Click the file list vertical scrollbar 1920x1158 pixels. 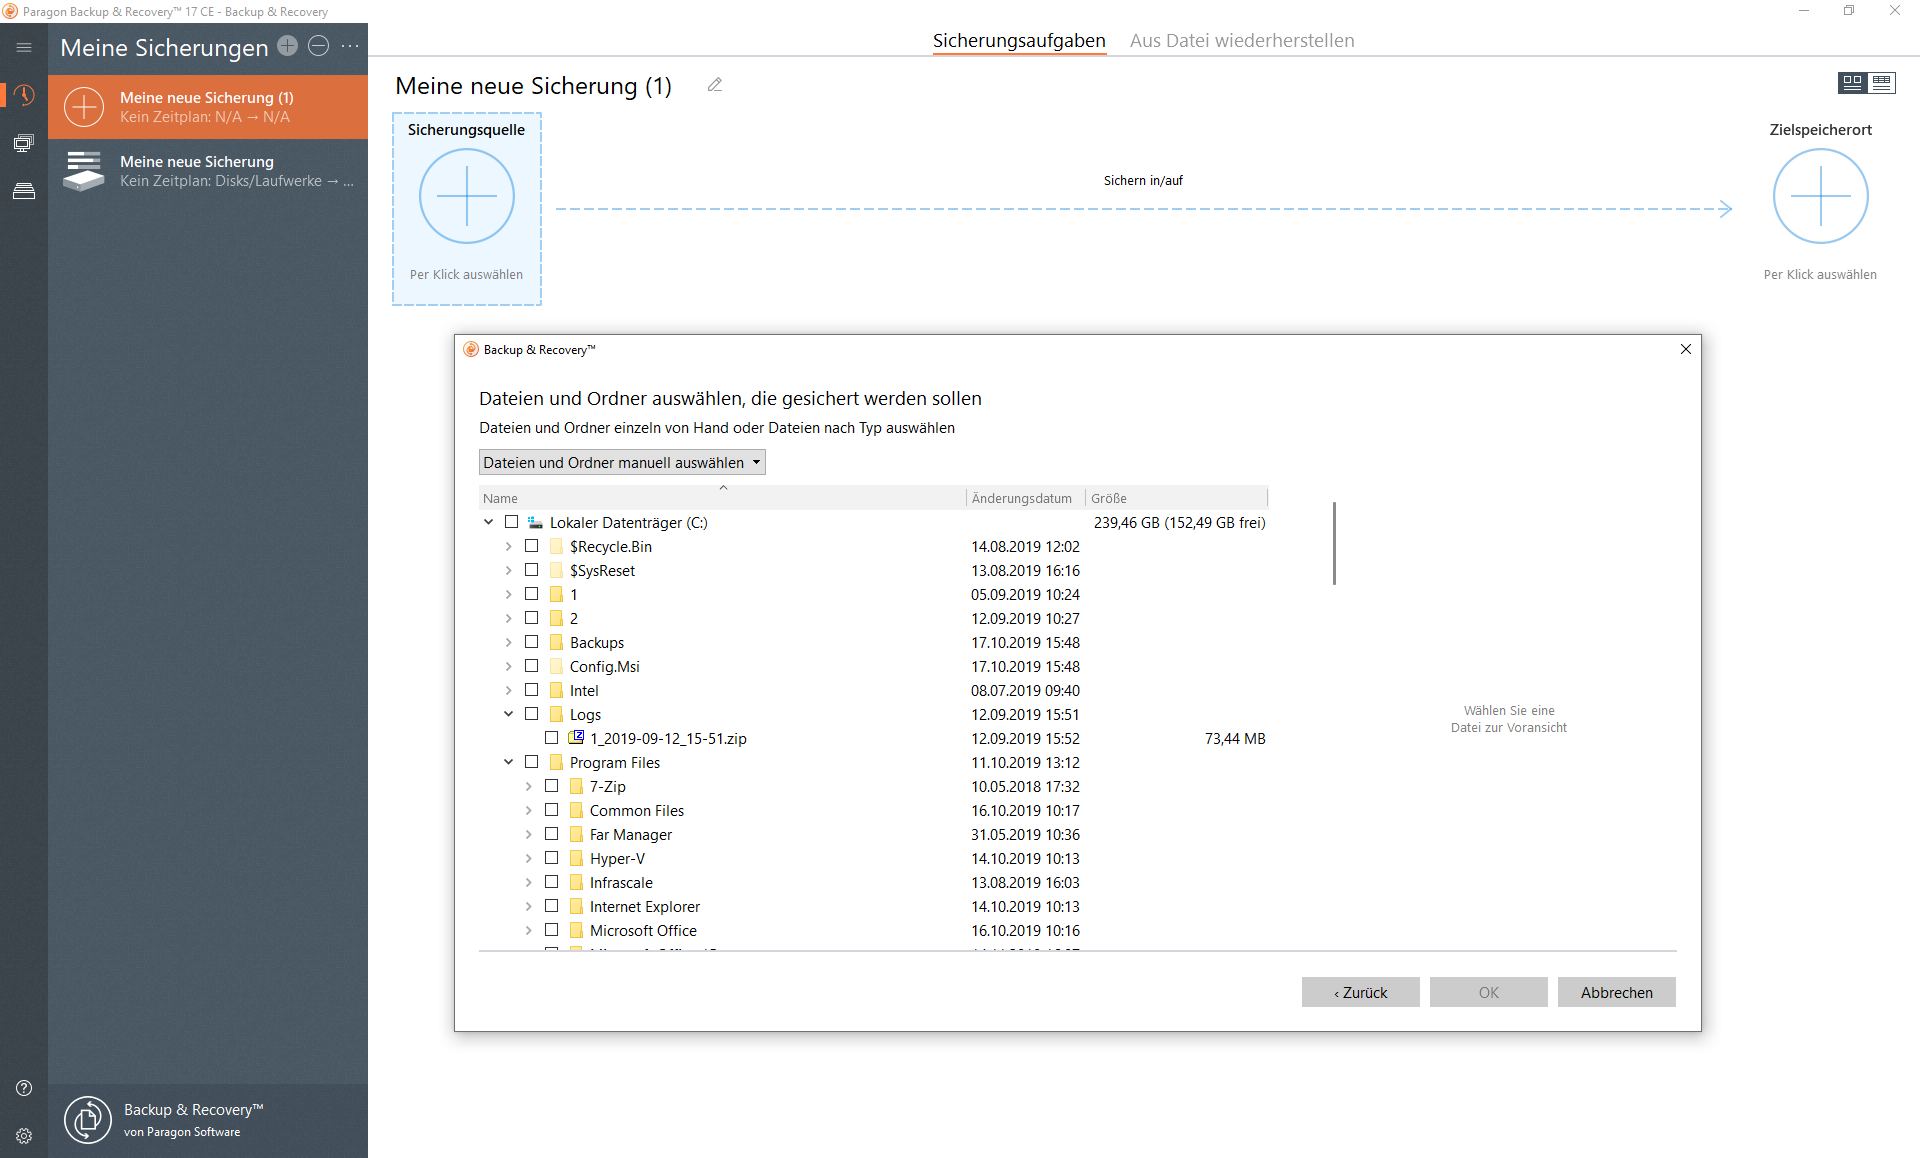pos(1334,544)
